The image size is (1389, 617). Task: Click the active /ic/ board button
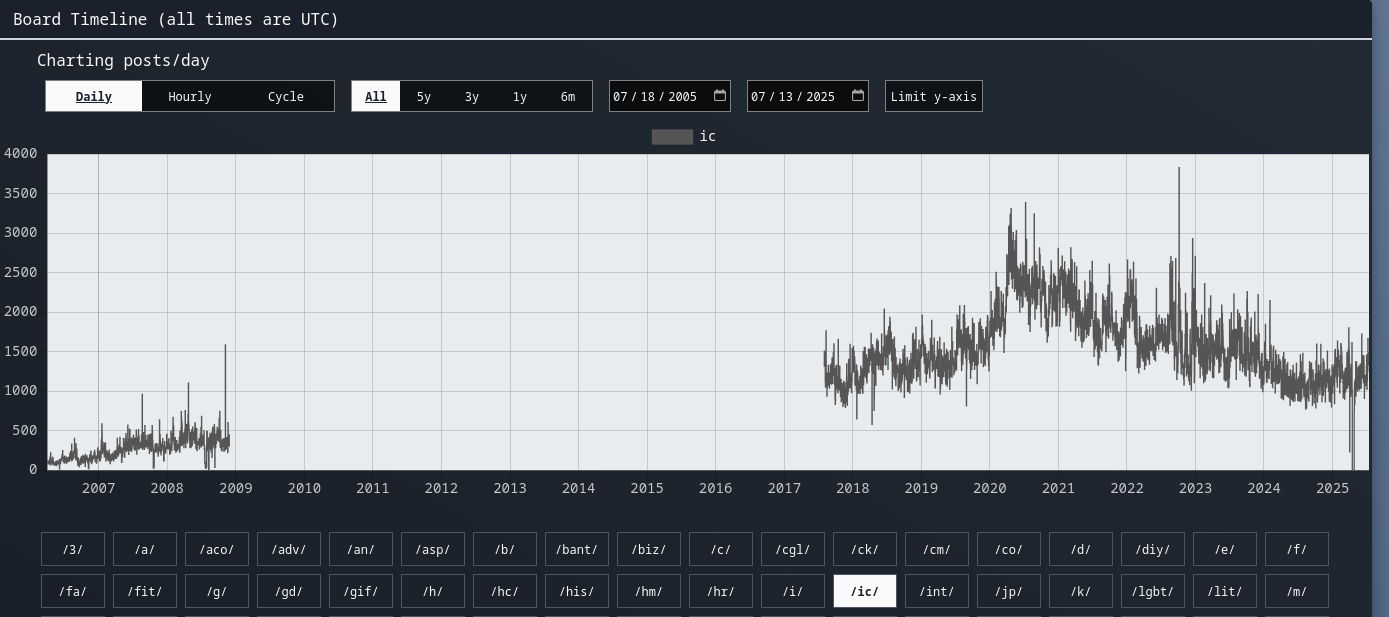pos(865,591)
